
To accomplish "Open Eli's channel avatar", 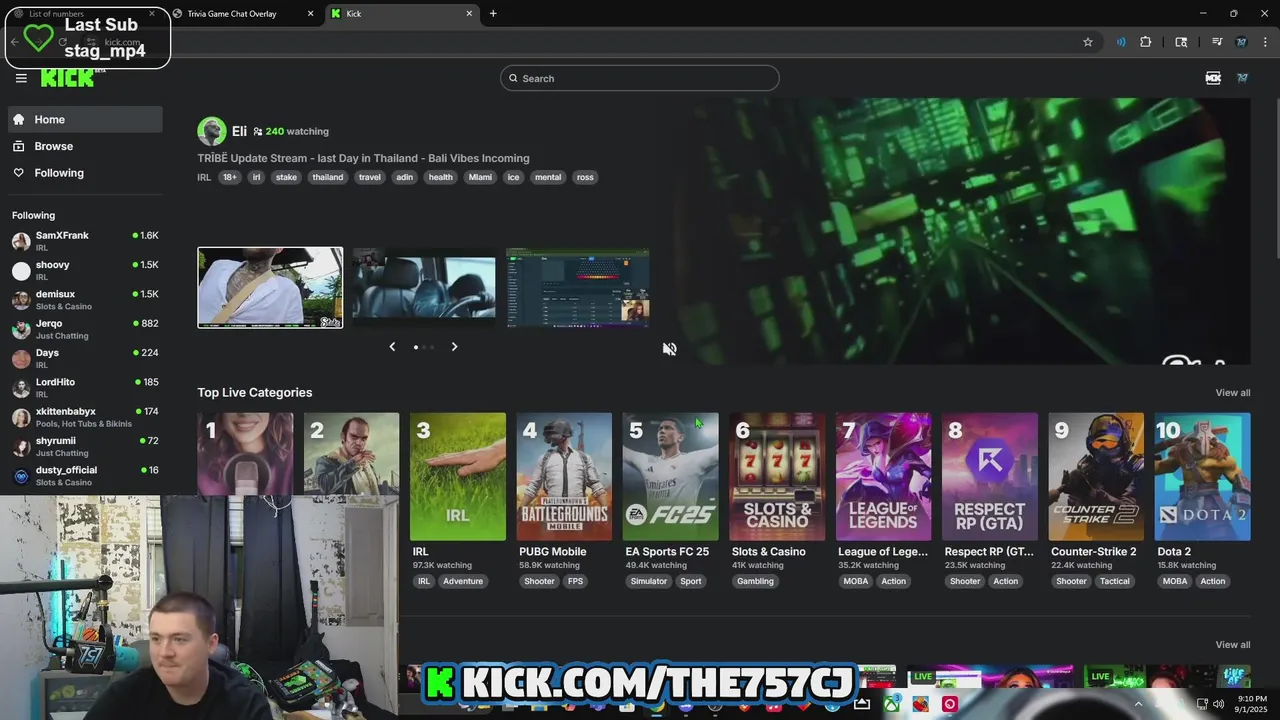I will 211,131.
